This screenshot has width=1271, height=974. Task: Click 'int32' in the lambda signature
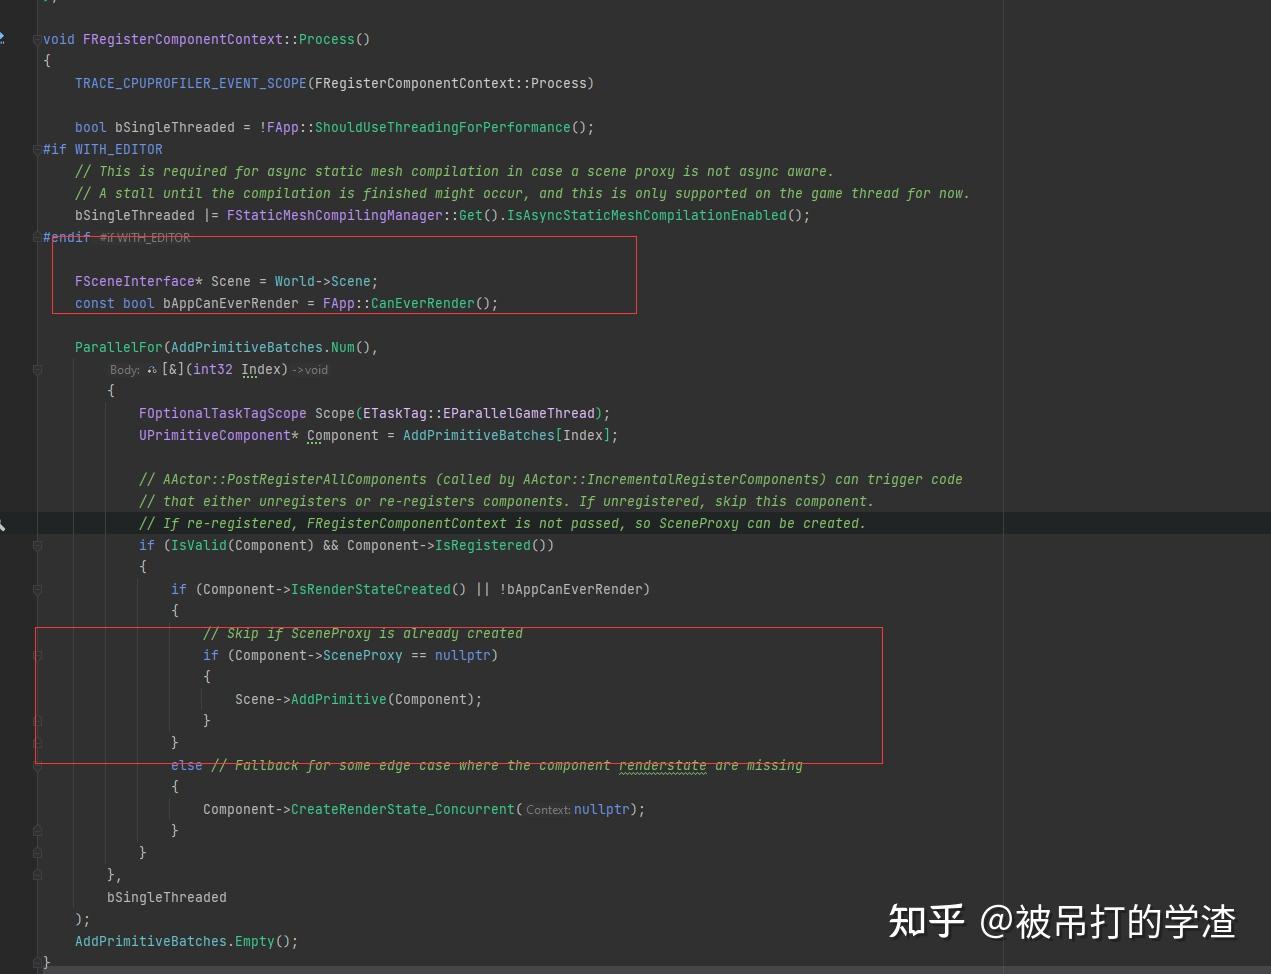coord(213,369)
